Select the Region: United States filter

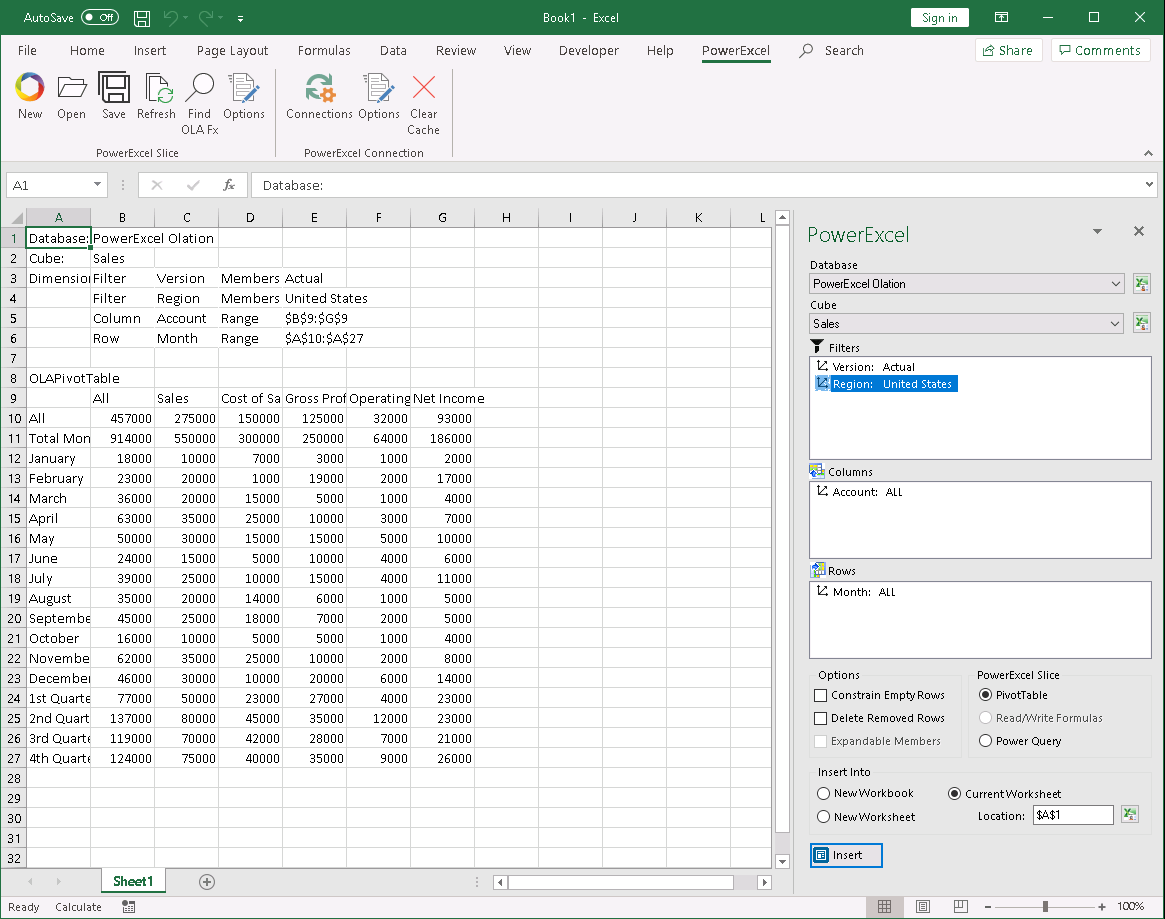click(x=886, y=384)
